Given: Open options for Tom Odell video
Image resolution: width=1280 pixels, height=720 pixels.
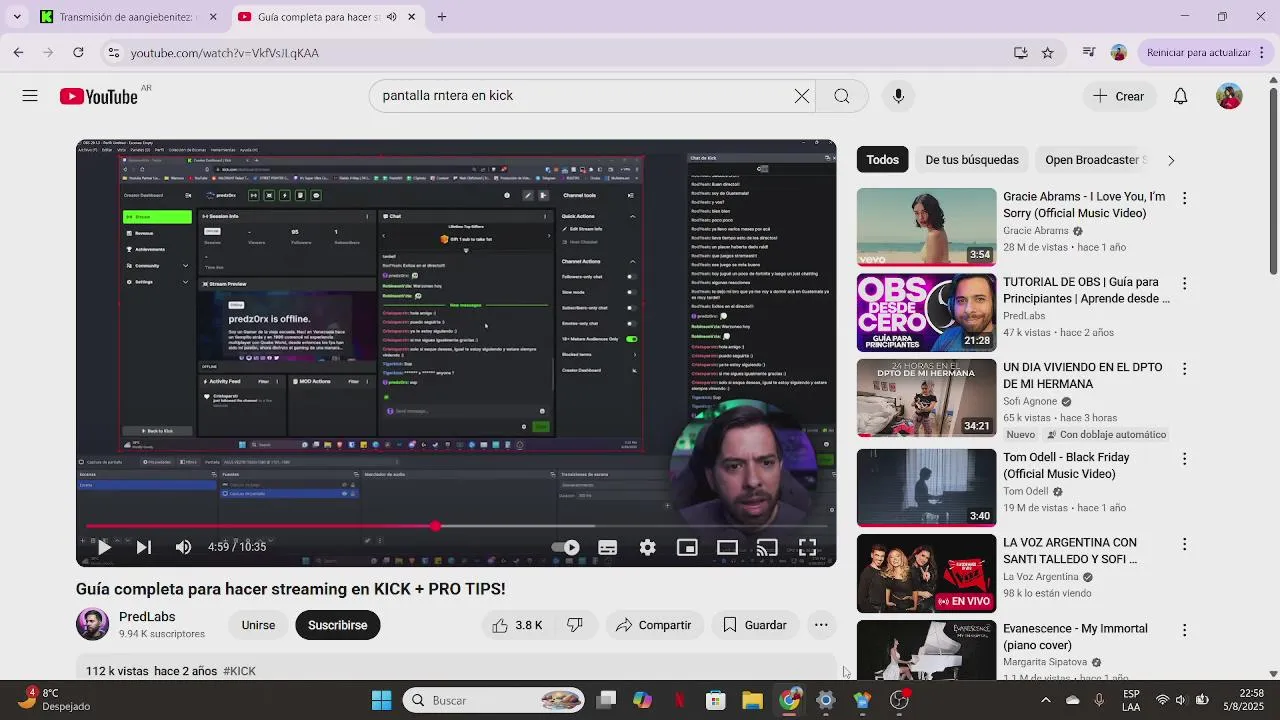Looking at the screenshot, I should point(1184,459).
